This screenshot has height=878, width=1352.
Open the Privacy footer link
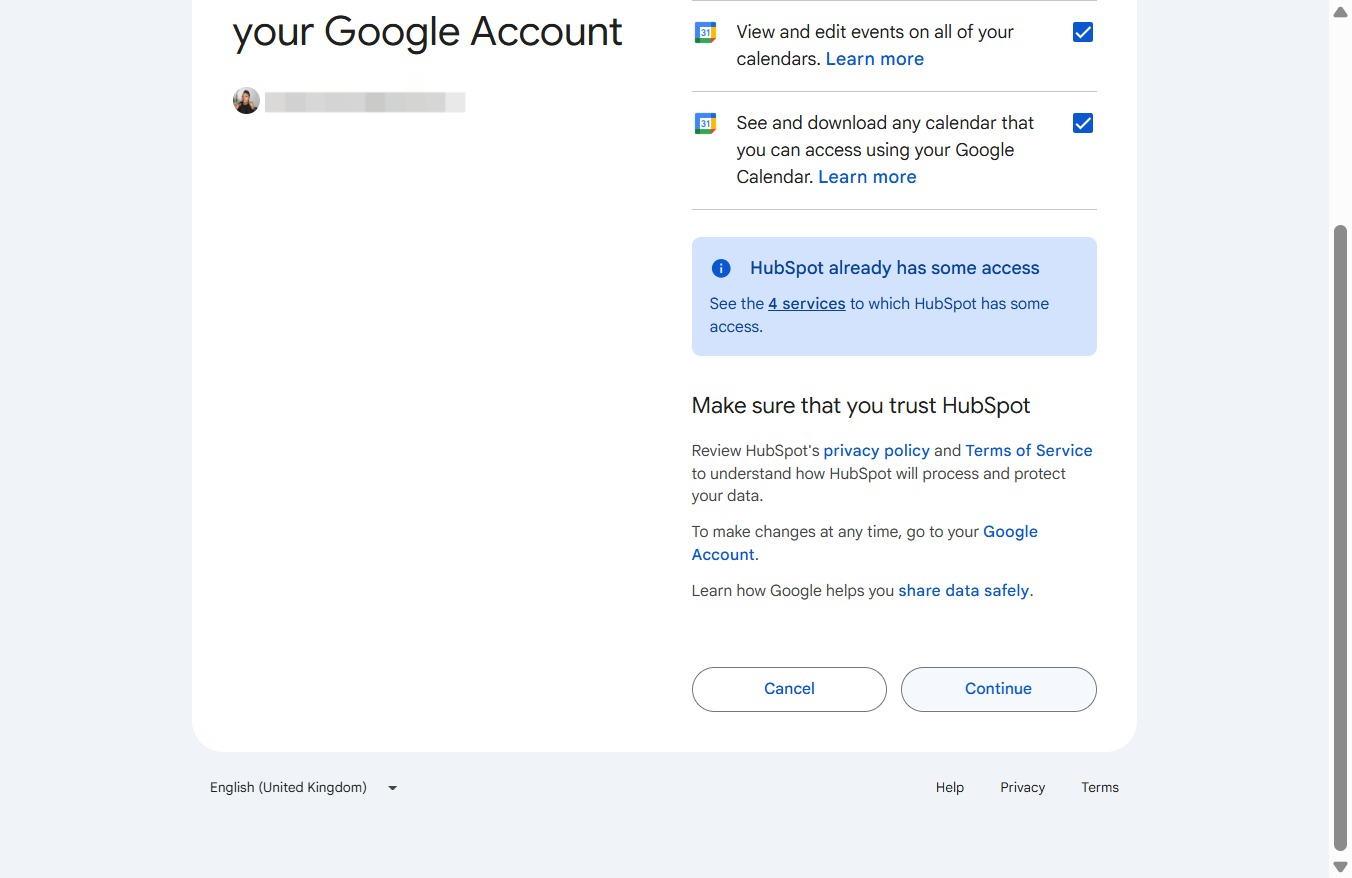pyautogui.click(x=1022, y=788)
